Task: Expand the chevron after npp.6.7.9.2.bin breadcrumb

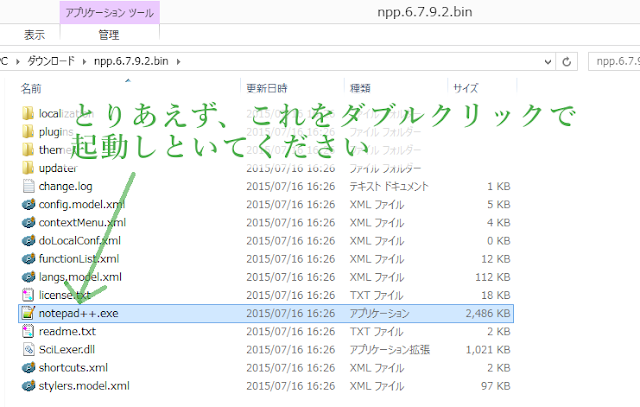Action: click(178, 62)
